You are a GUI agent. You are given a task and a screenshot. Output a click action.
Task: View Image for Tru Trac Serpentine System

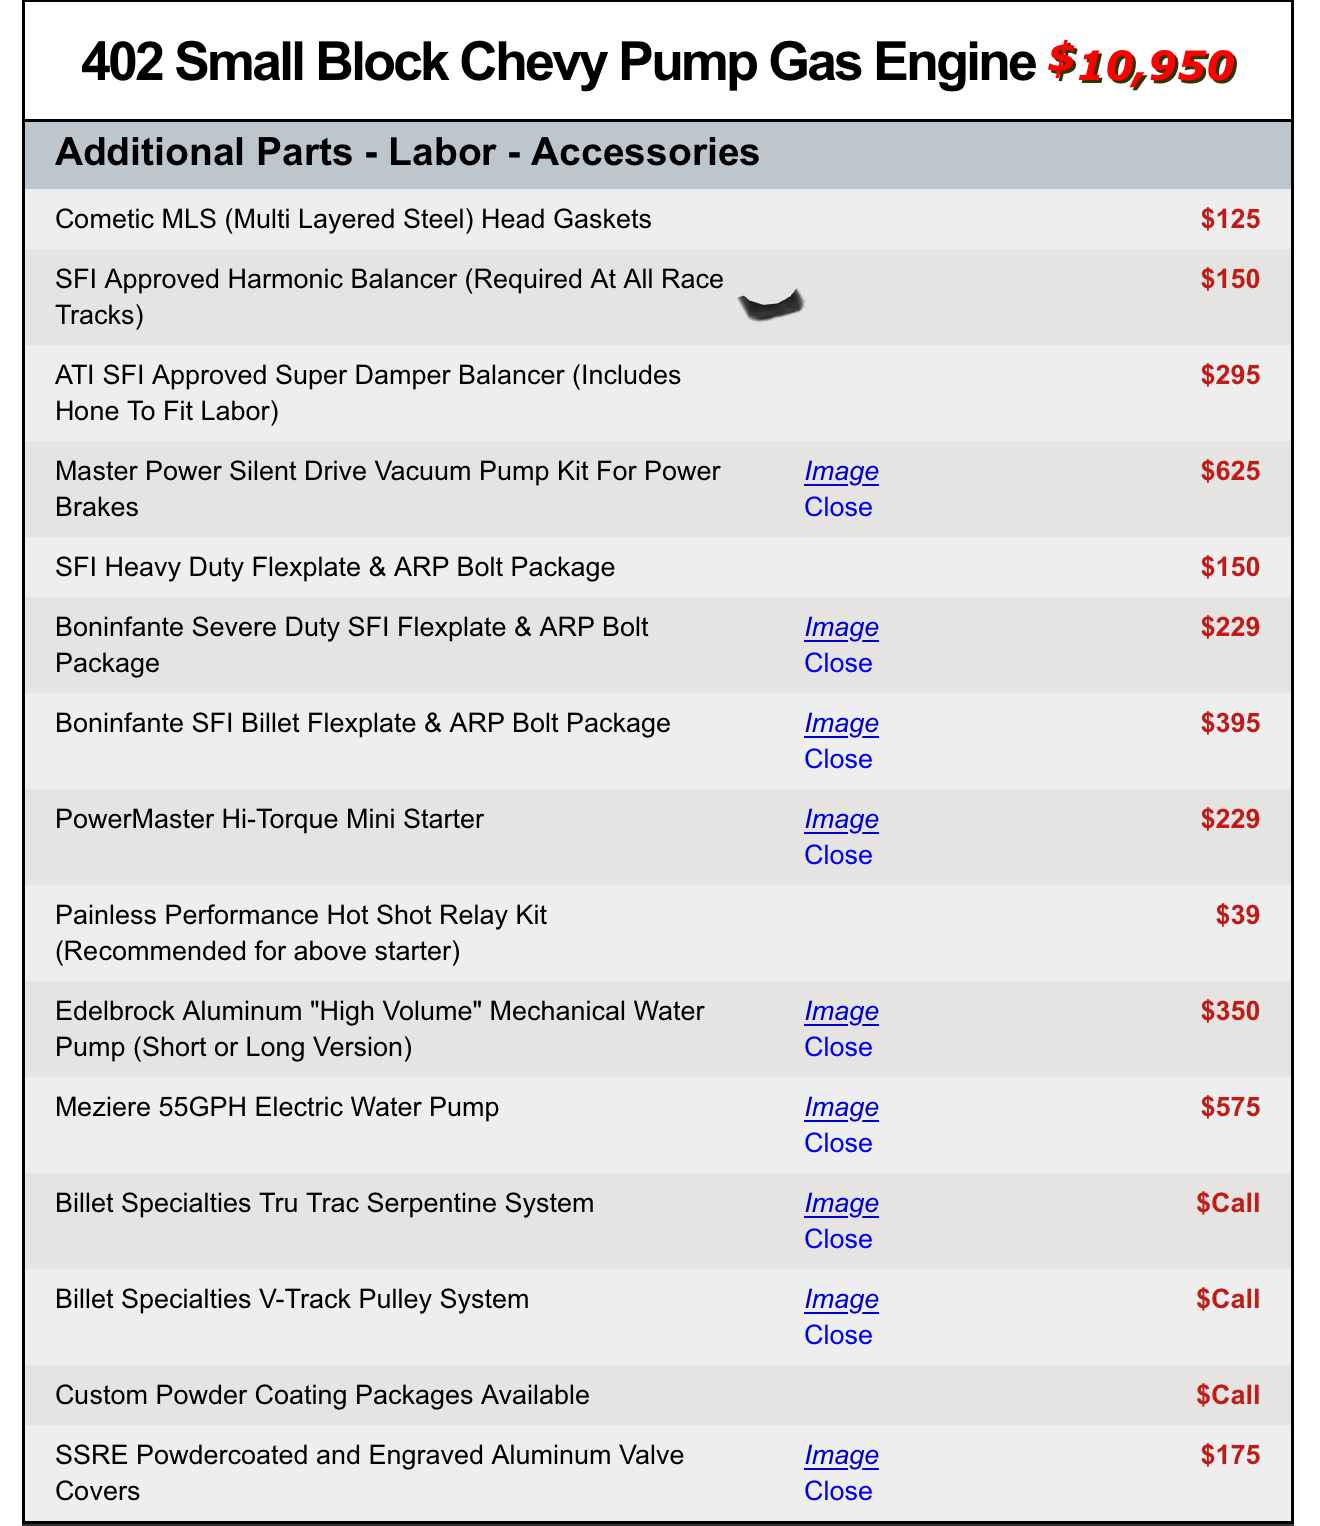[x=841, y=1203]
